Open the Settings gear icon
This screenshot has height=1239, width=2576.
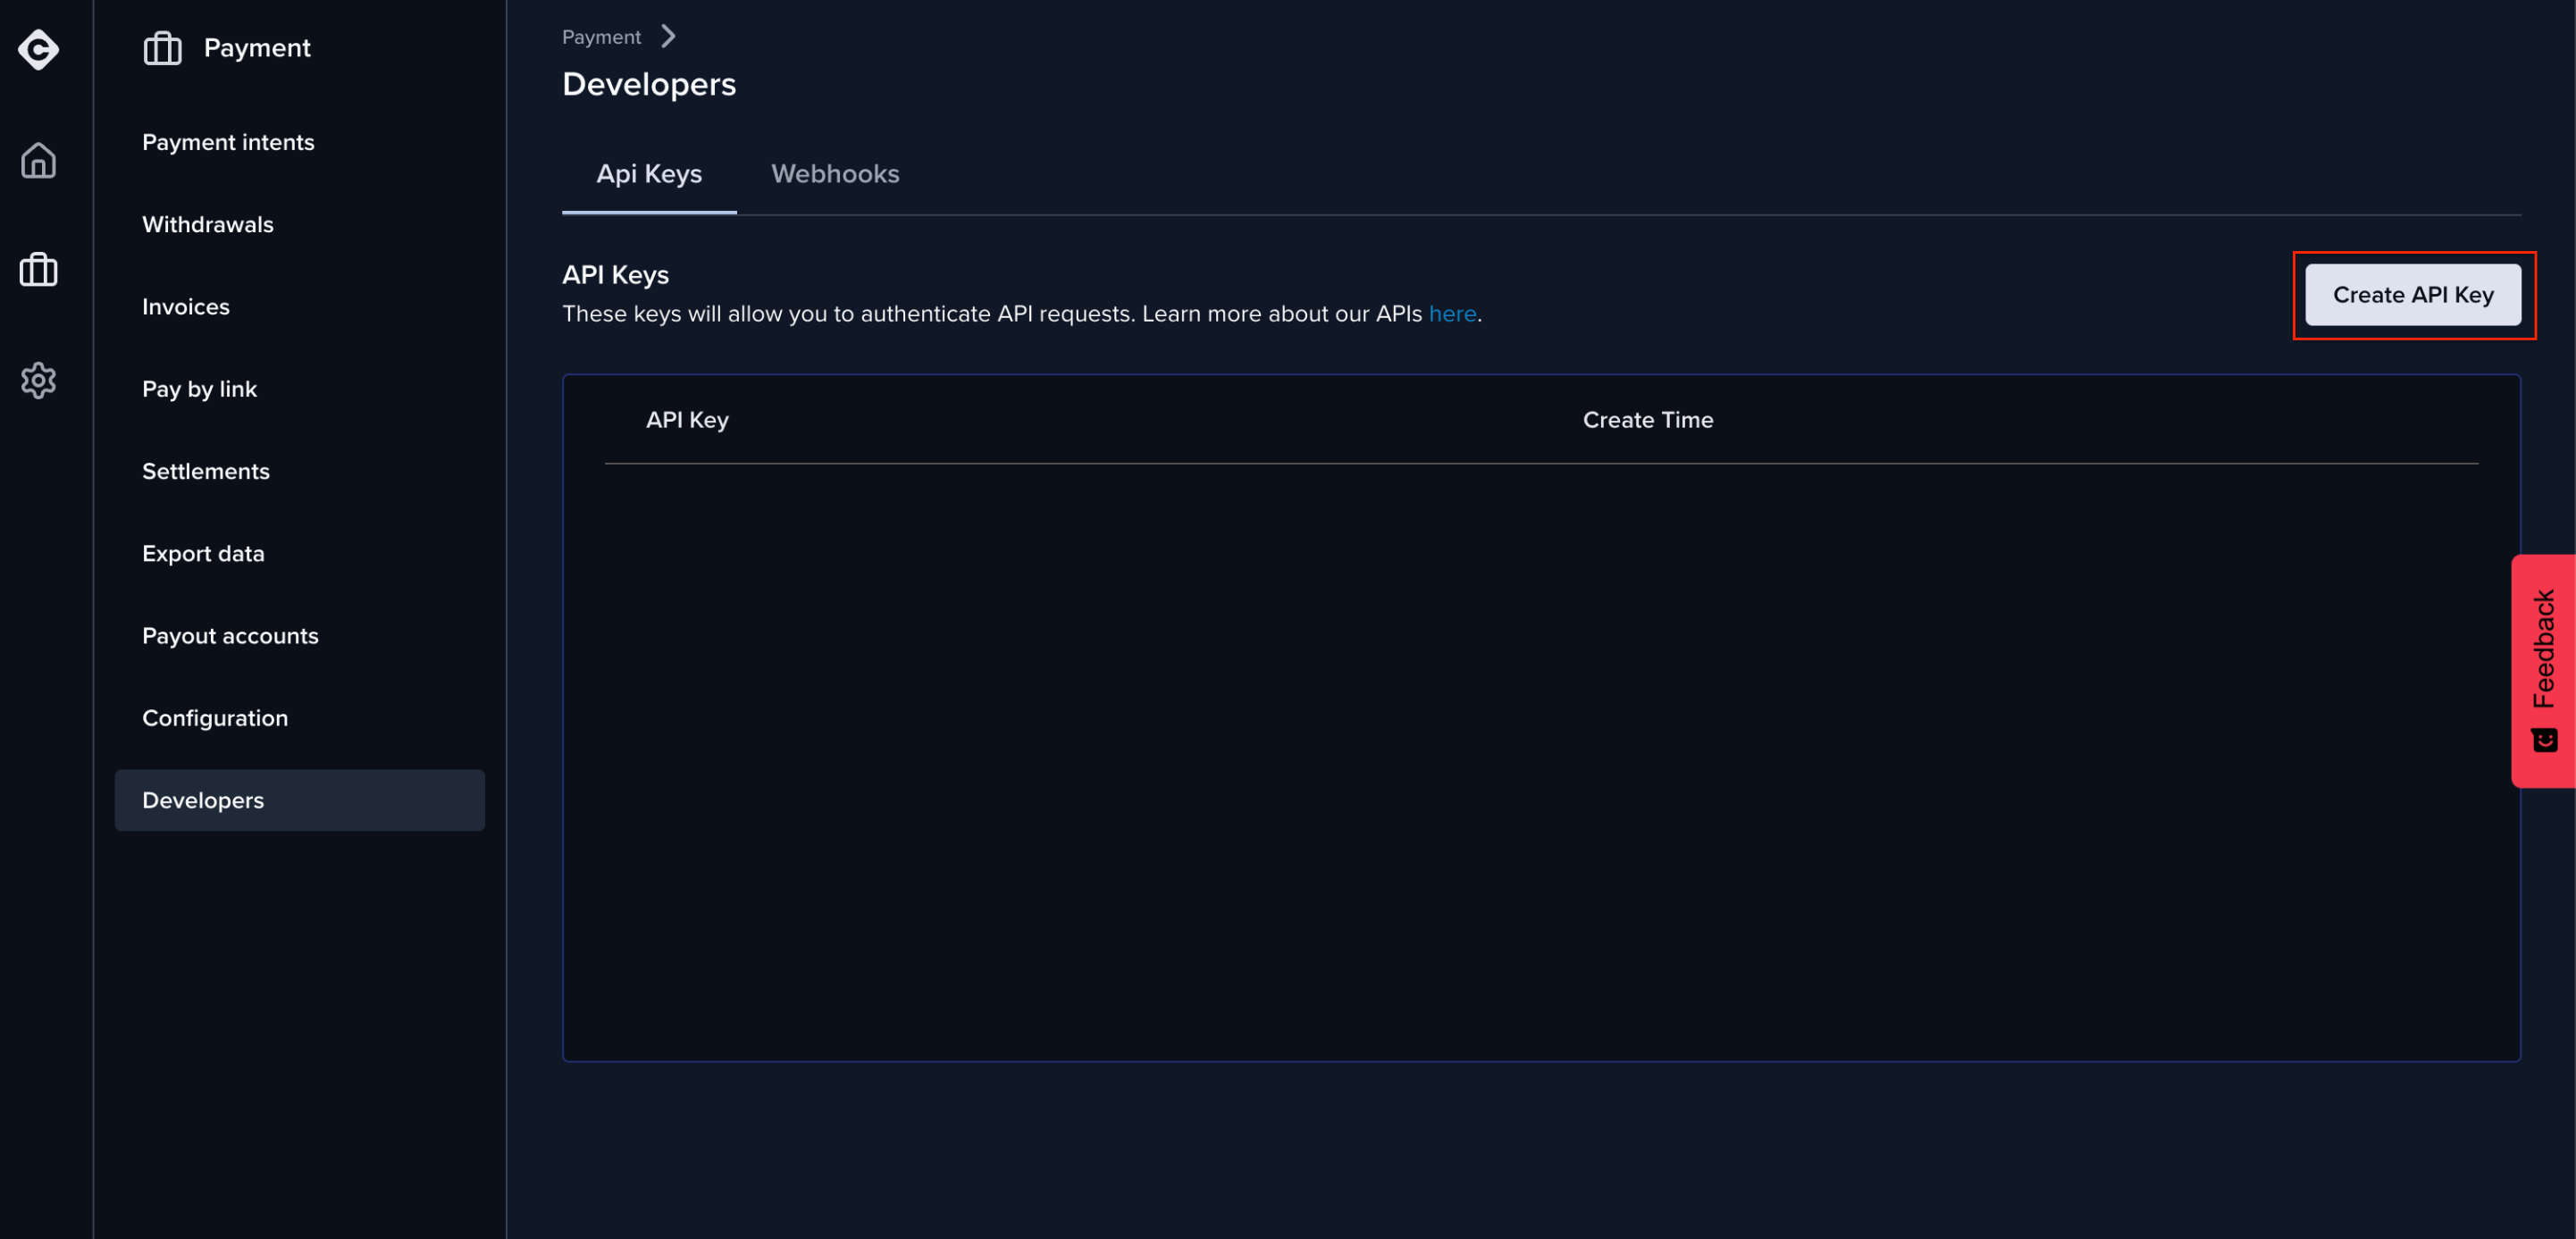(x=38, y=380)
